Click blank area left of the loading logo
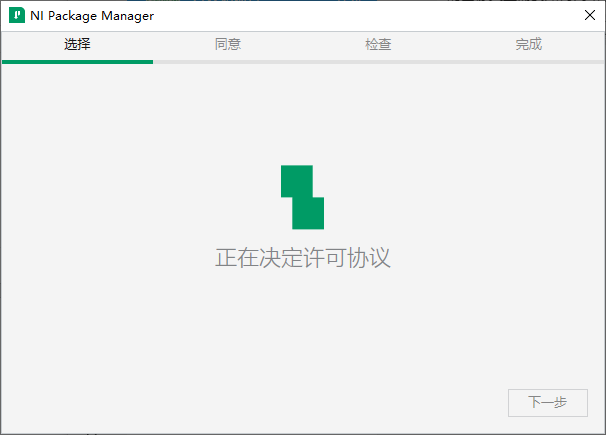Viewport: 606px width, 435px height. click(x=150, y=197)
